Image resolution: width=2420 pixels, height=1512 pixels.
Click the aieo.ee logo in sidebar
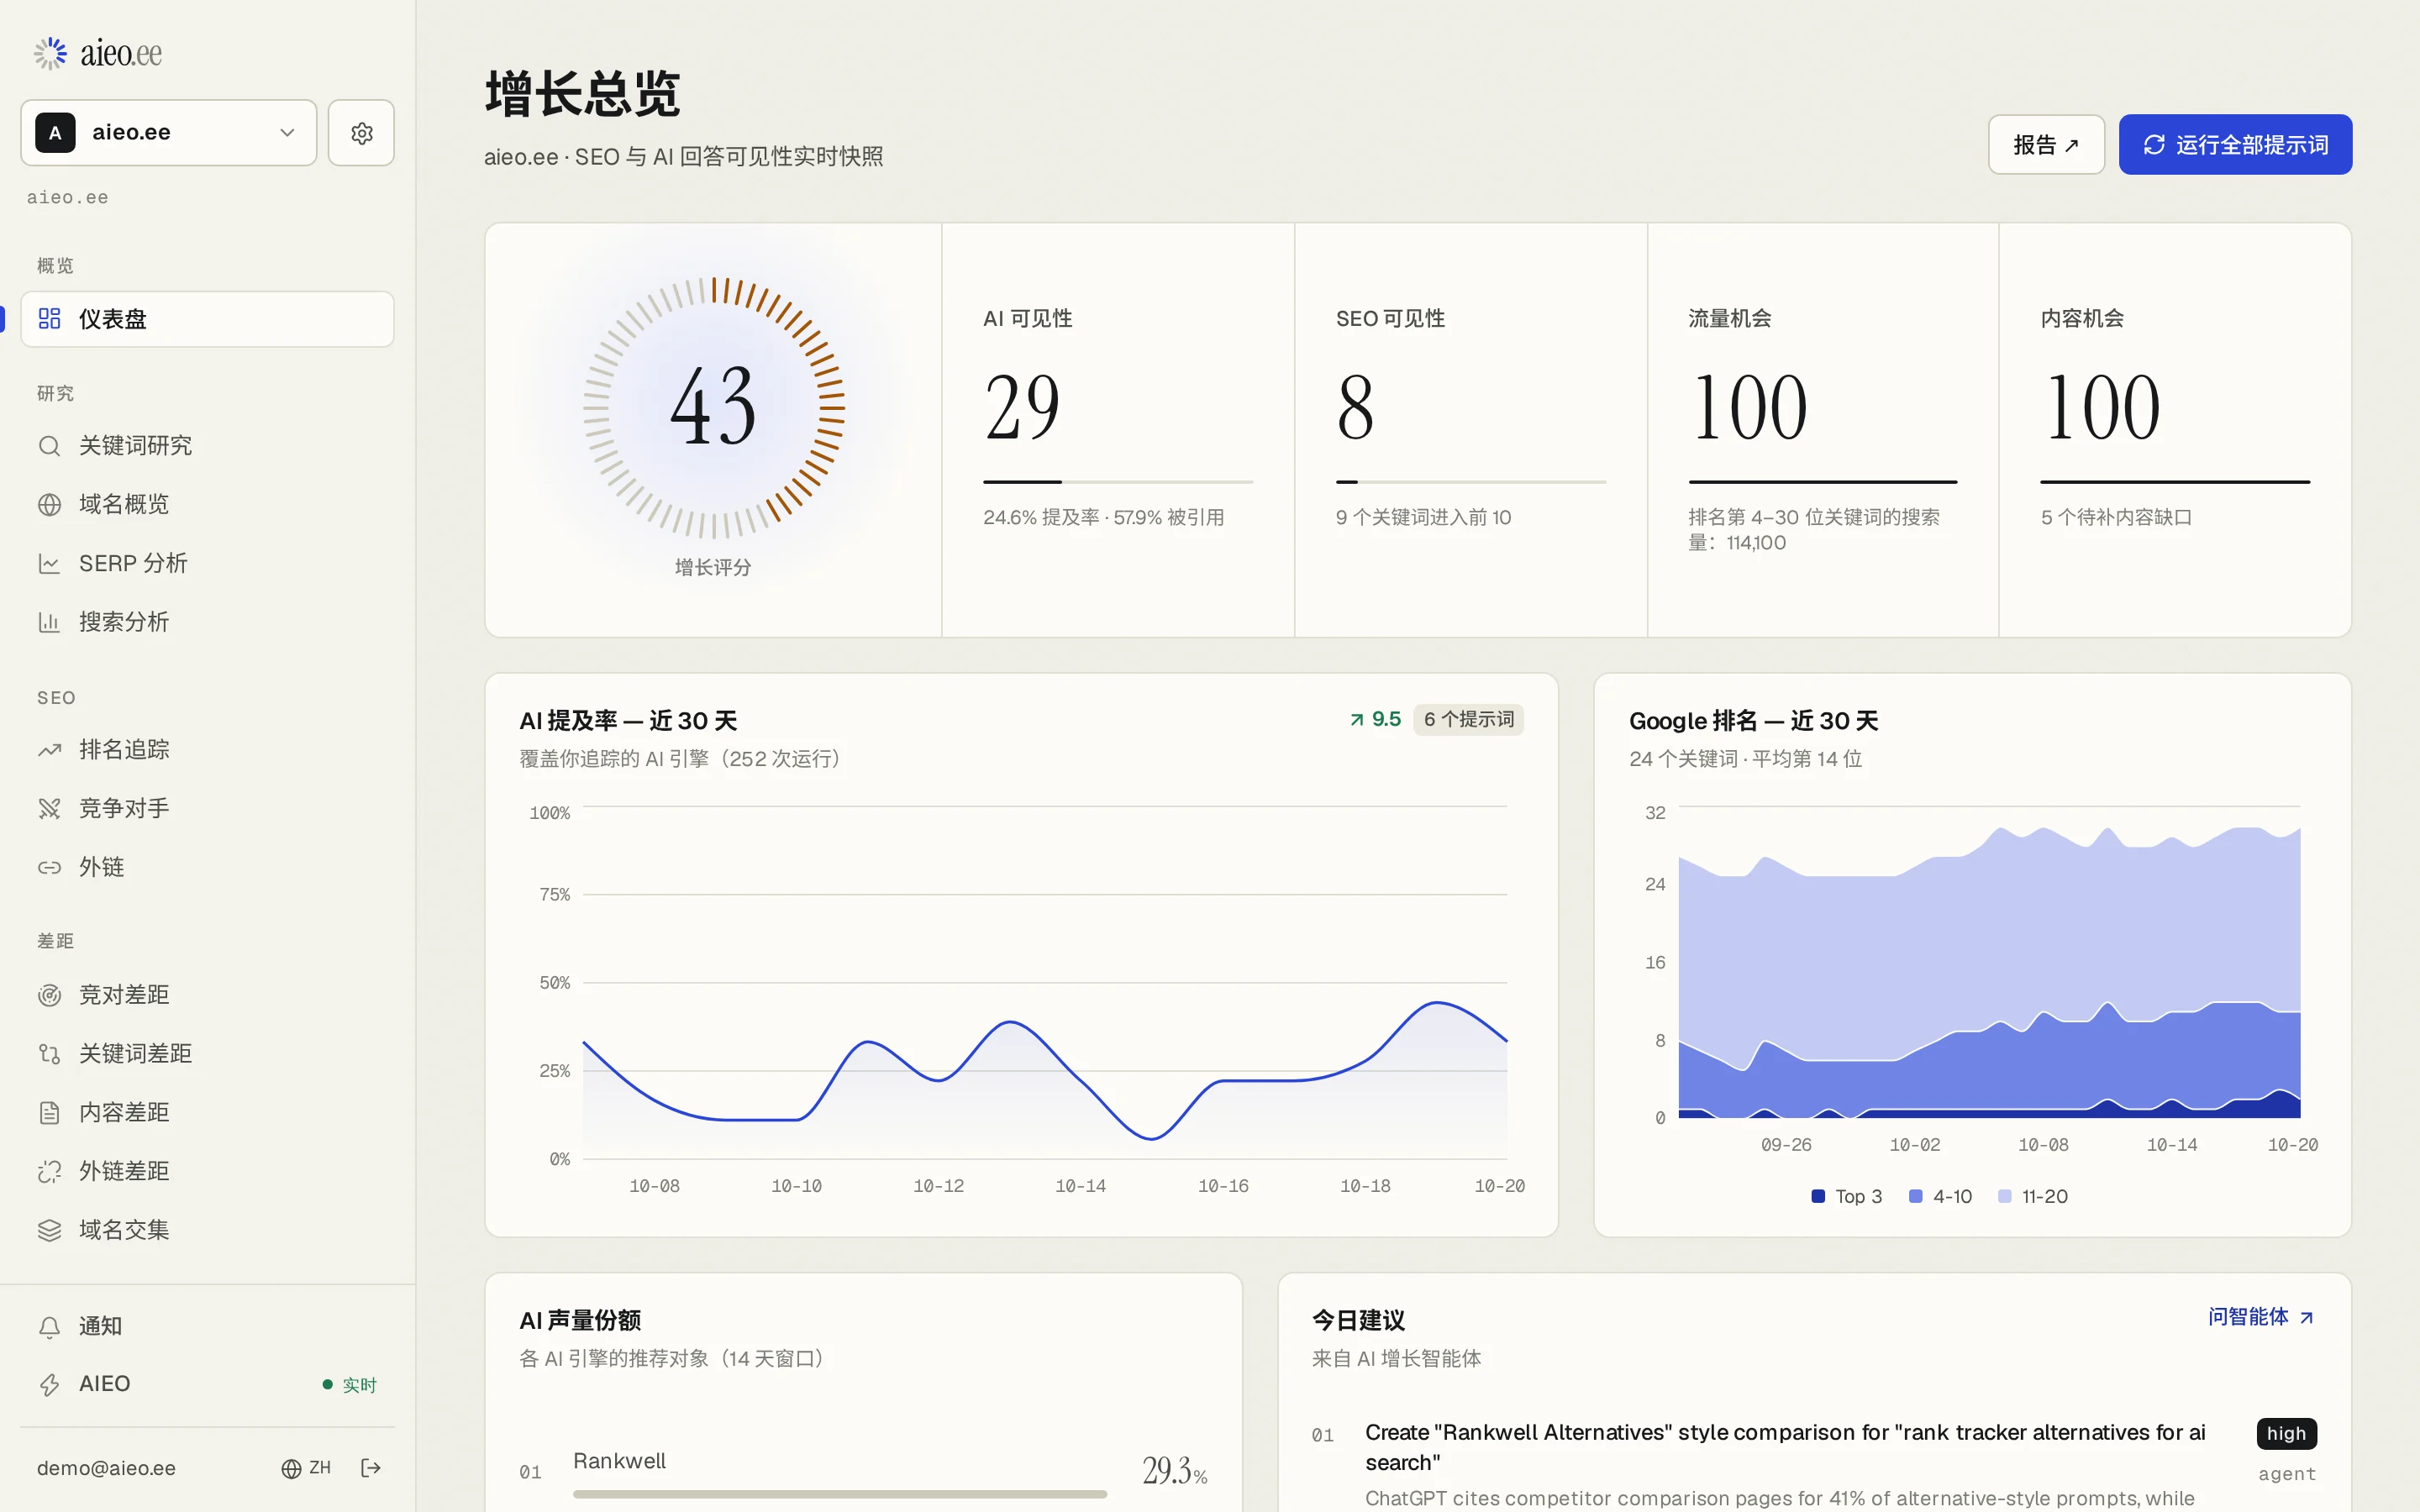pos(97,53)
